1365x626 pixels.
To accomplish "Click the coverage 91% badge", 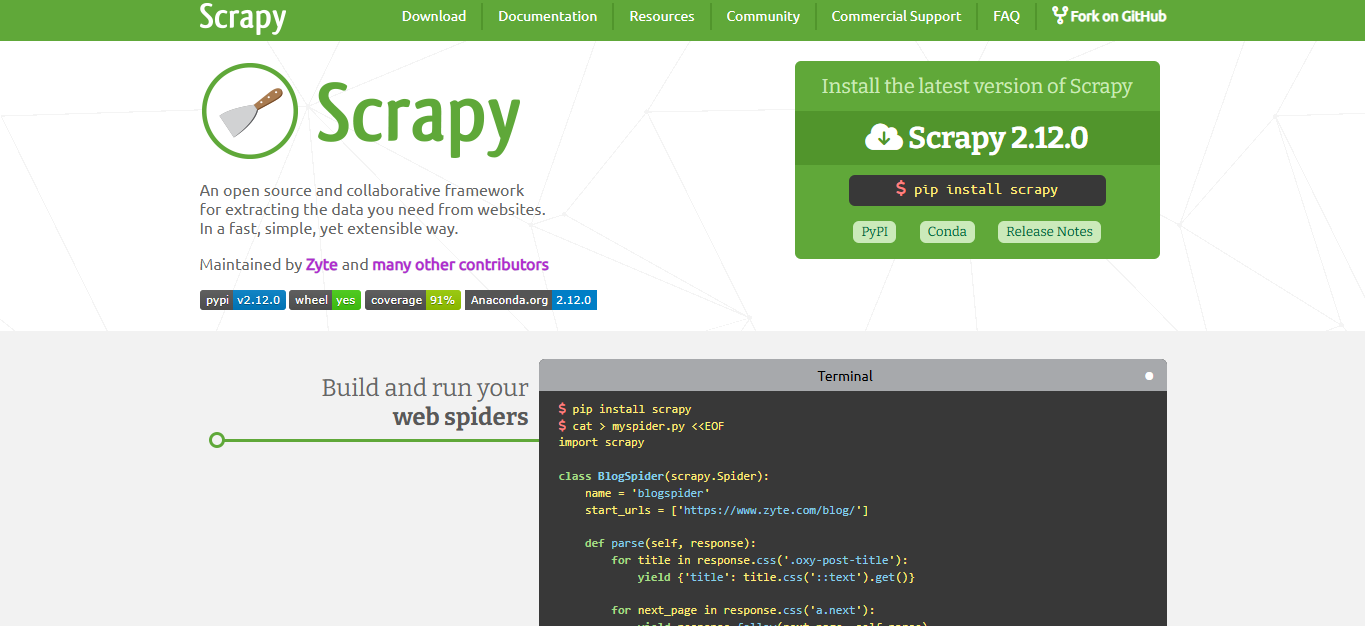I will (413, 300).
